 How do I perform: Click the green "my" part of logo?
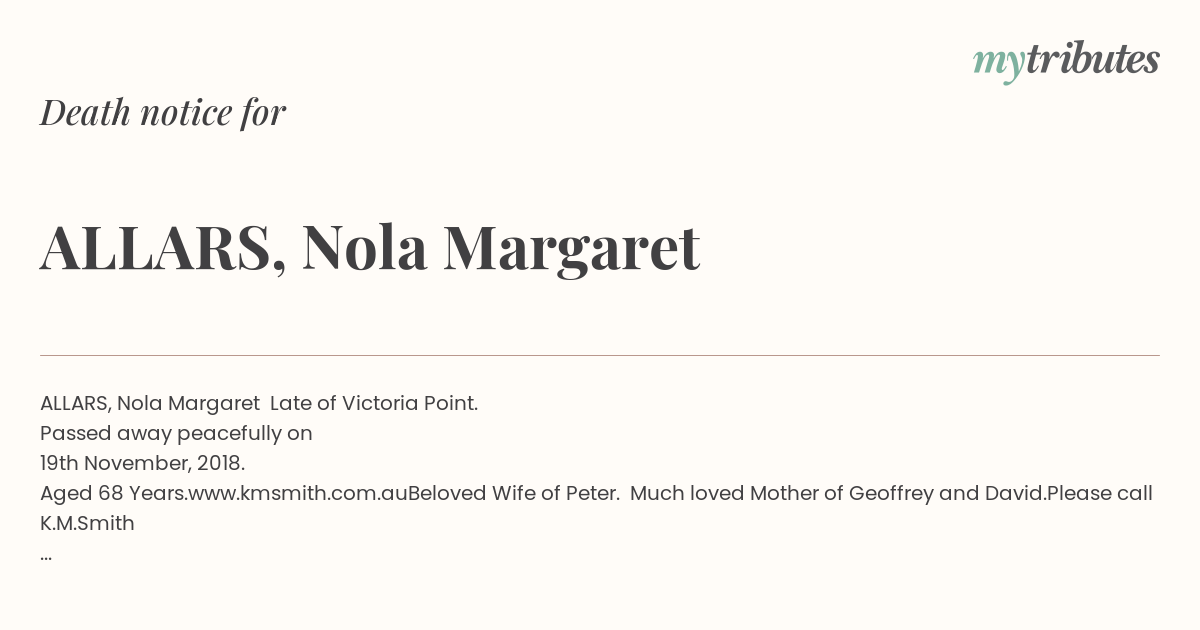point(999,64)
